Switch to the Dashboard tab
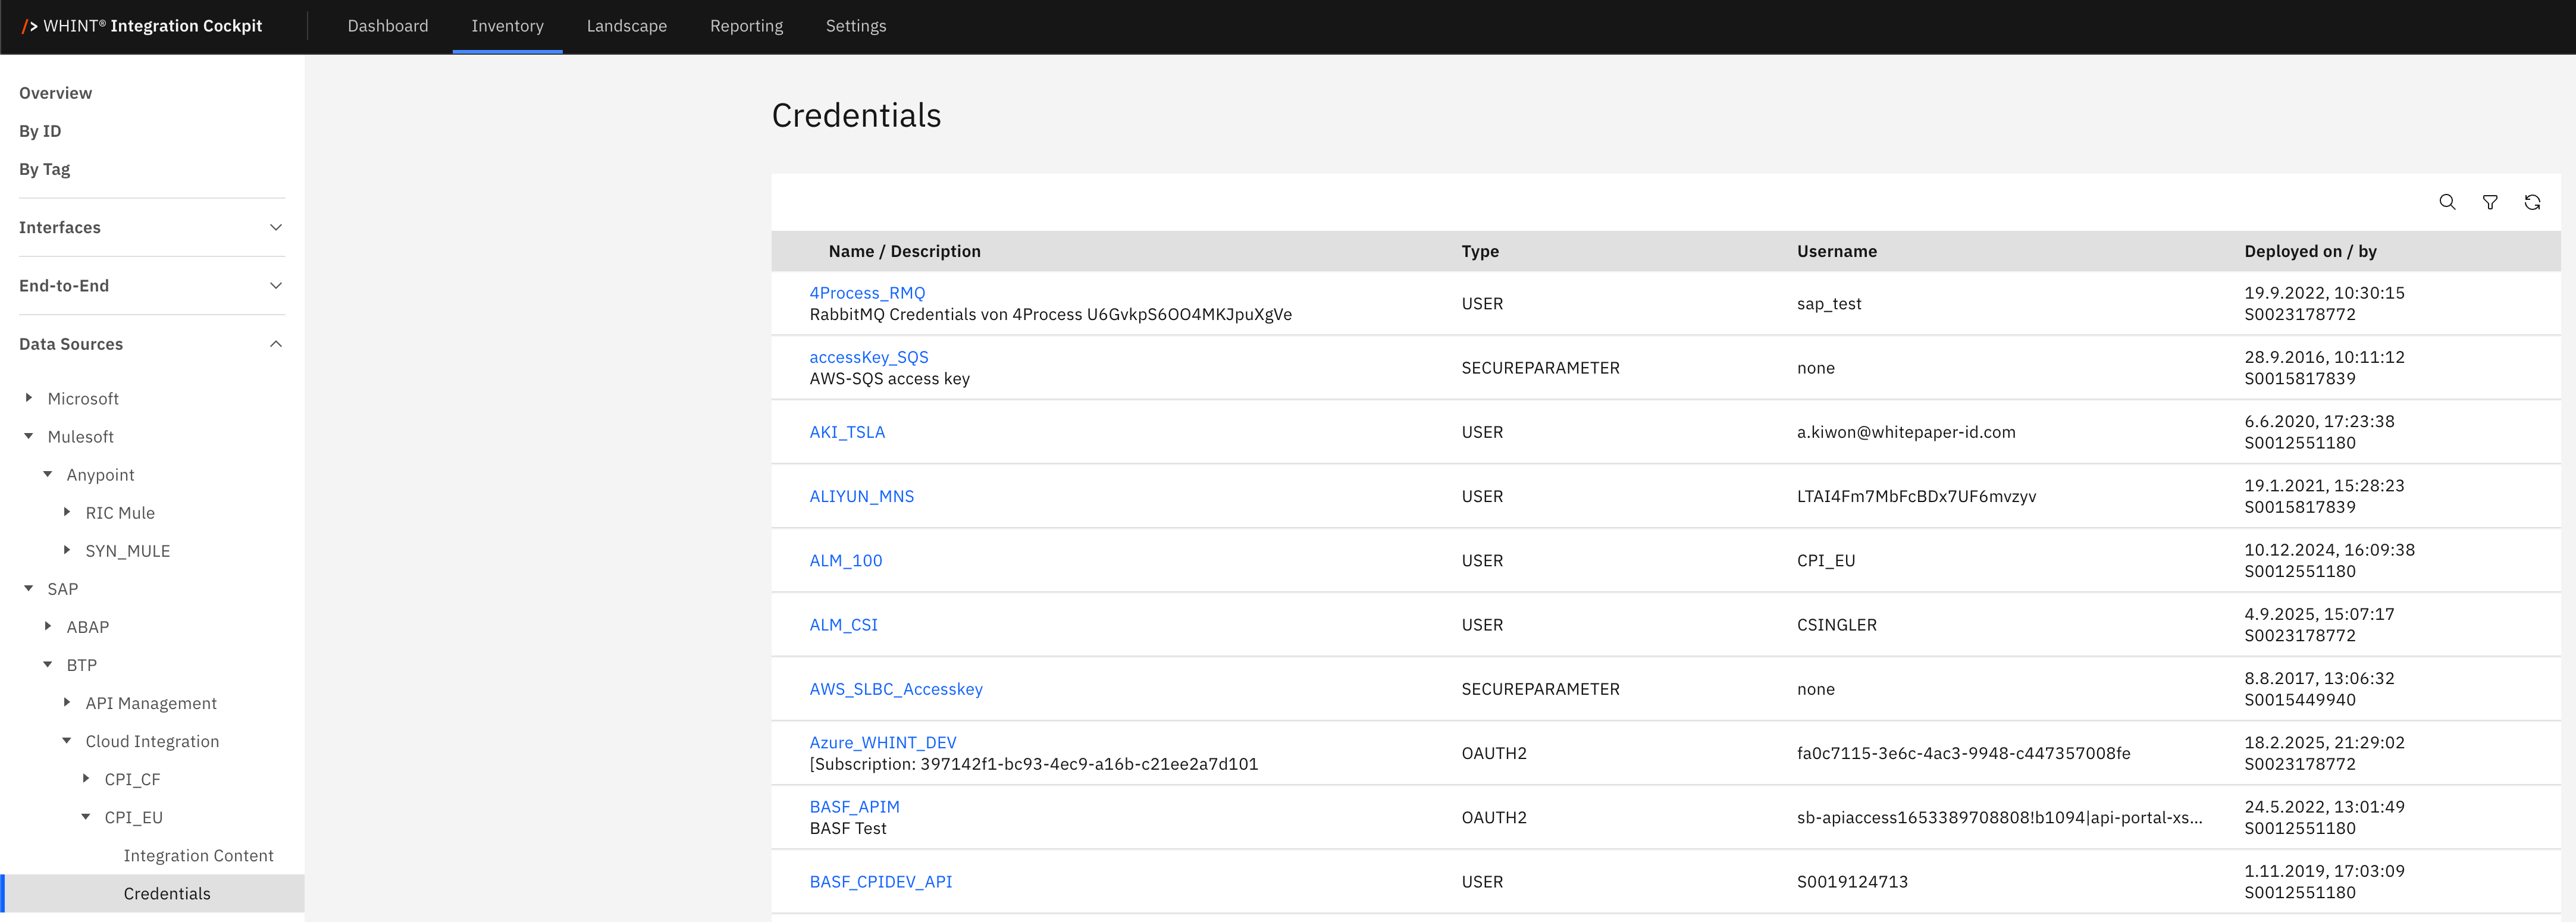2576x922 pixels. [x=387, y=26]
